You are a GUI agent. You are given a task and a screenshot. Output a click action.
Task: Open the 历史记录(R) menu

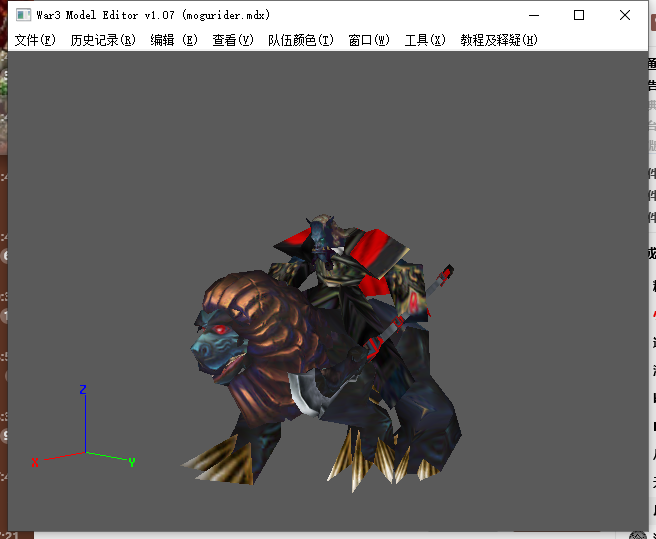pos(103,40)
